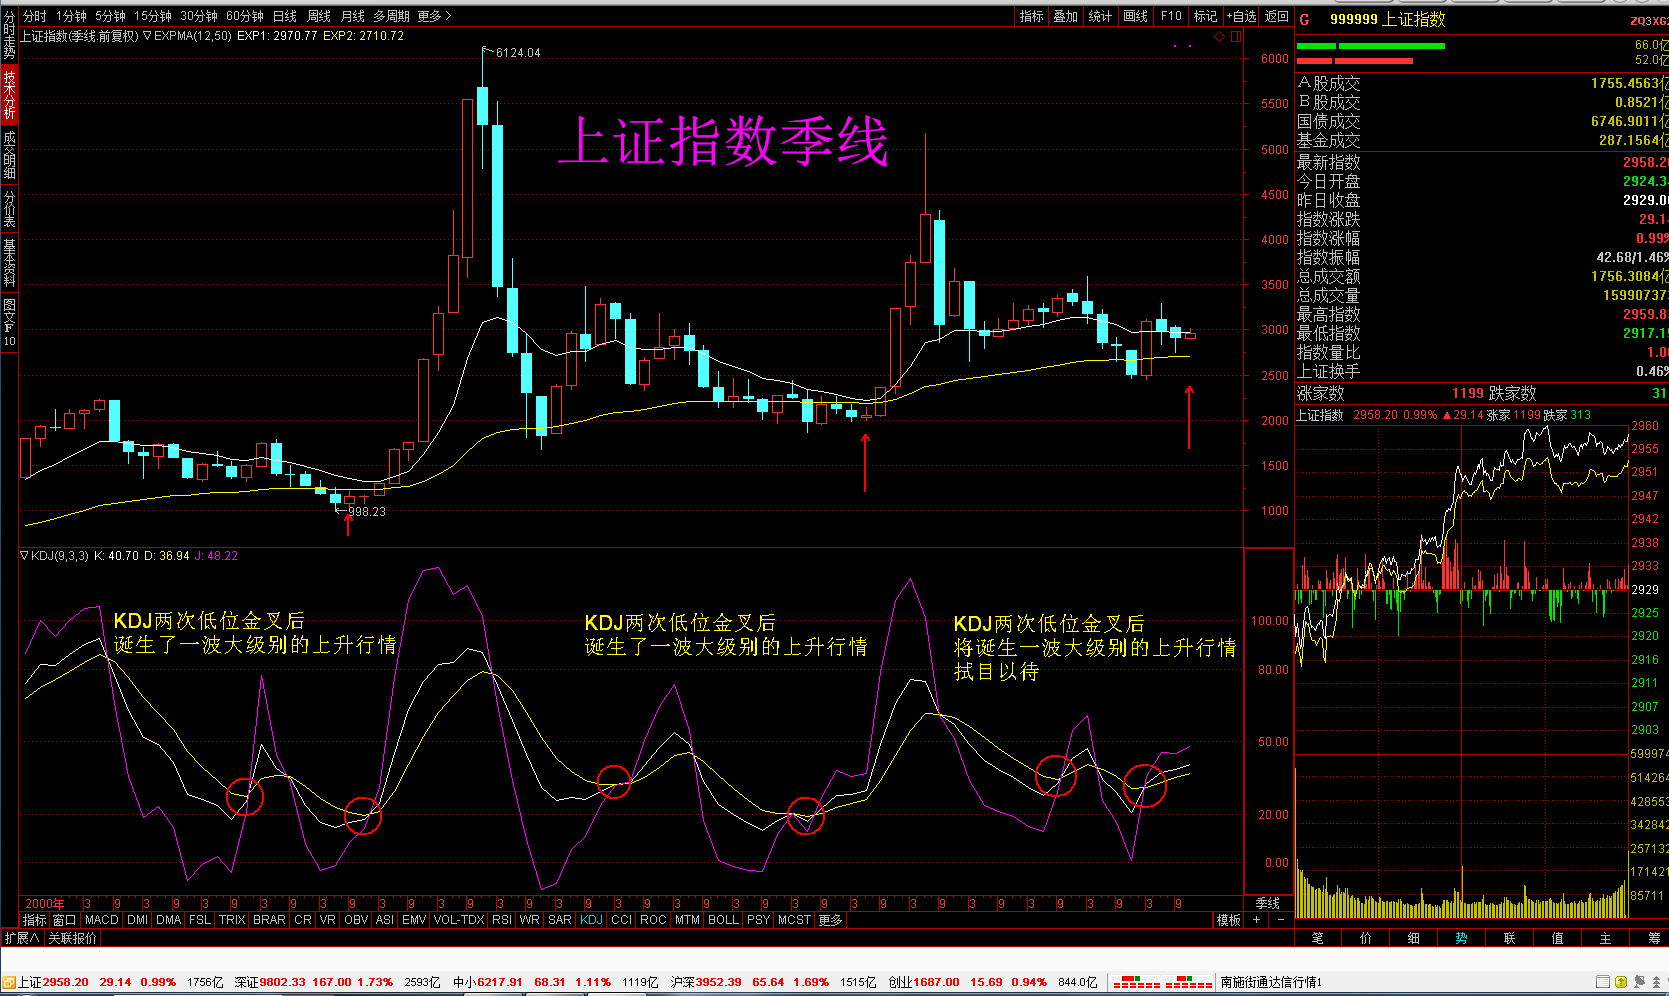Click the 6124.04 peak price label

point(517,53)
